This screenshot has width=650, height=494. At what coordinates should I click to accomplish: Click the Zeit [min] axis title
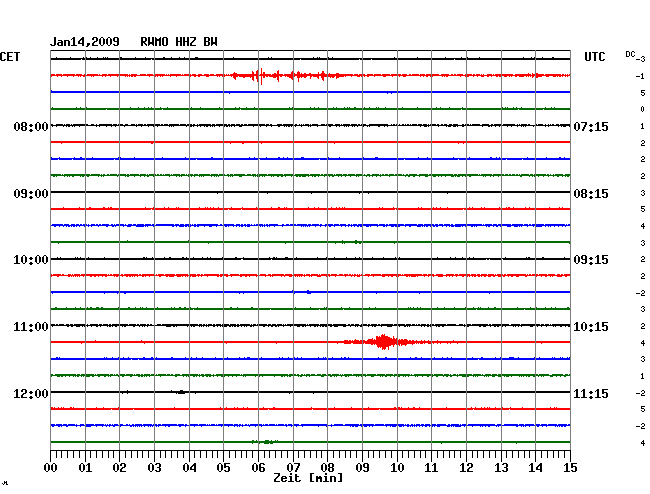pos(308,478)
